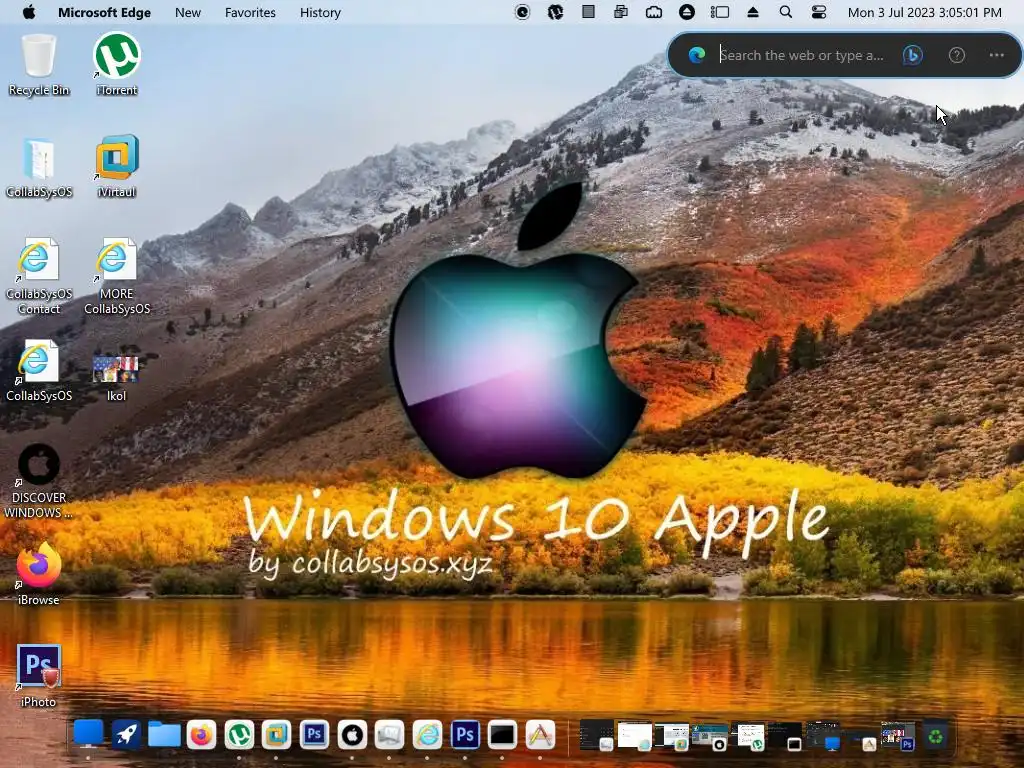Select the MORE CollabSysOS web shortcut
This screenshot has height=768, width=1024.
click(x=117, y=276)
